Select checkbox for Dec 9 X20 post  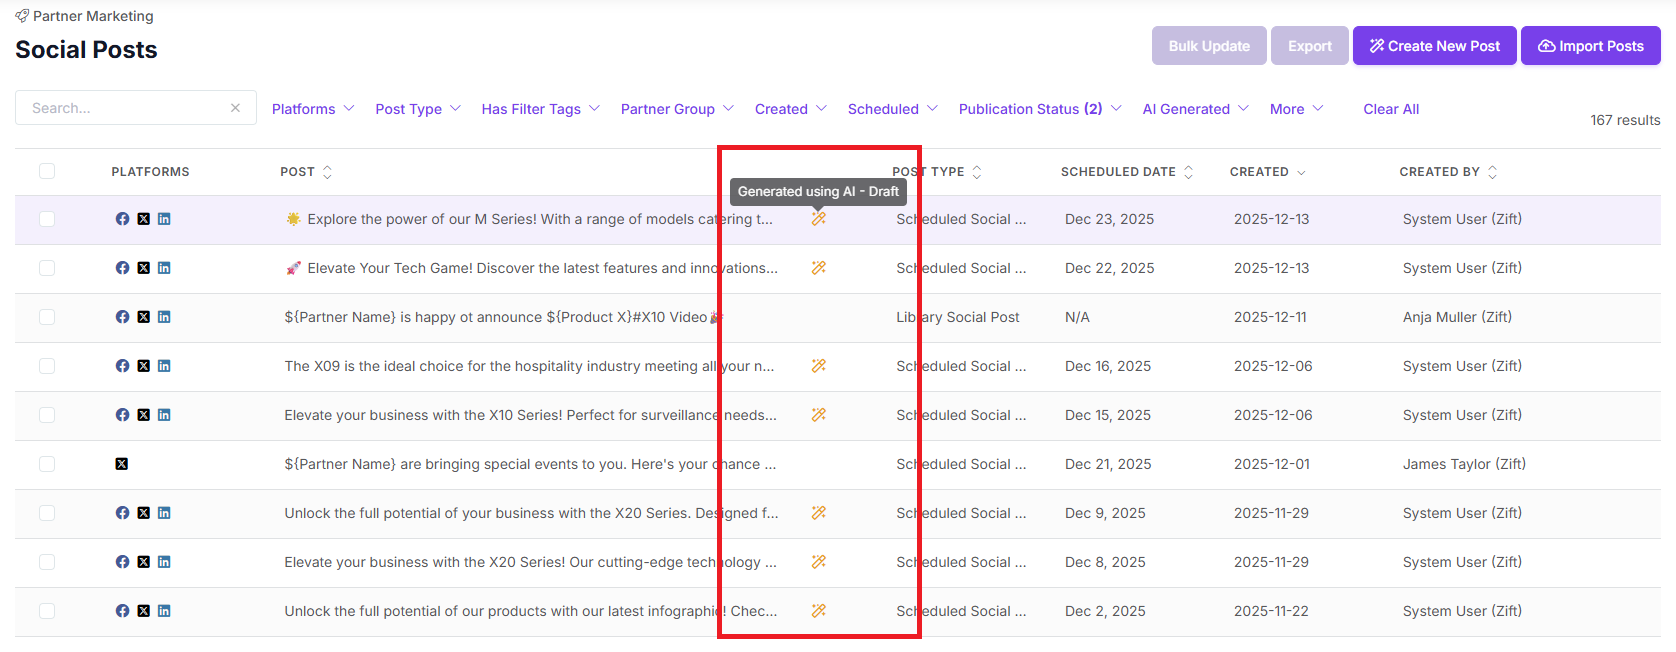[47, 513]
